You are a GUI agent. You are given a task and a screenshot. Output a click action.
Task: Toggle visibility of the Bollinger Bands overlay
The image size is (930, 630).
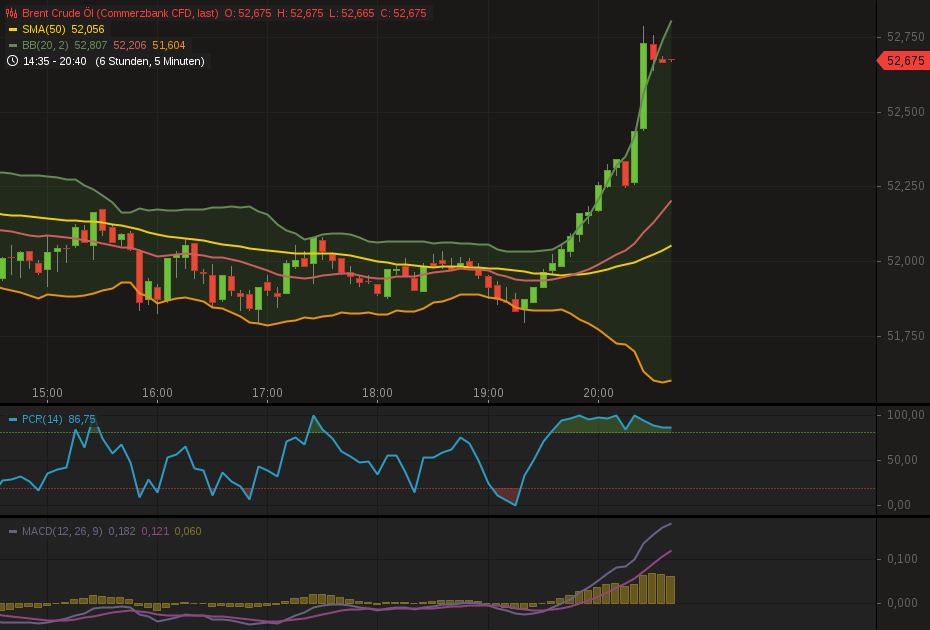(x=12, y=45)
